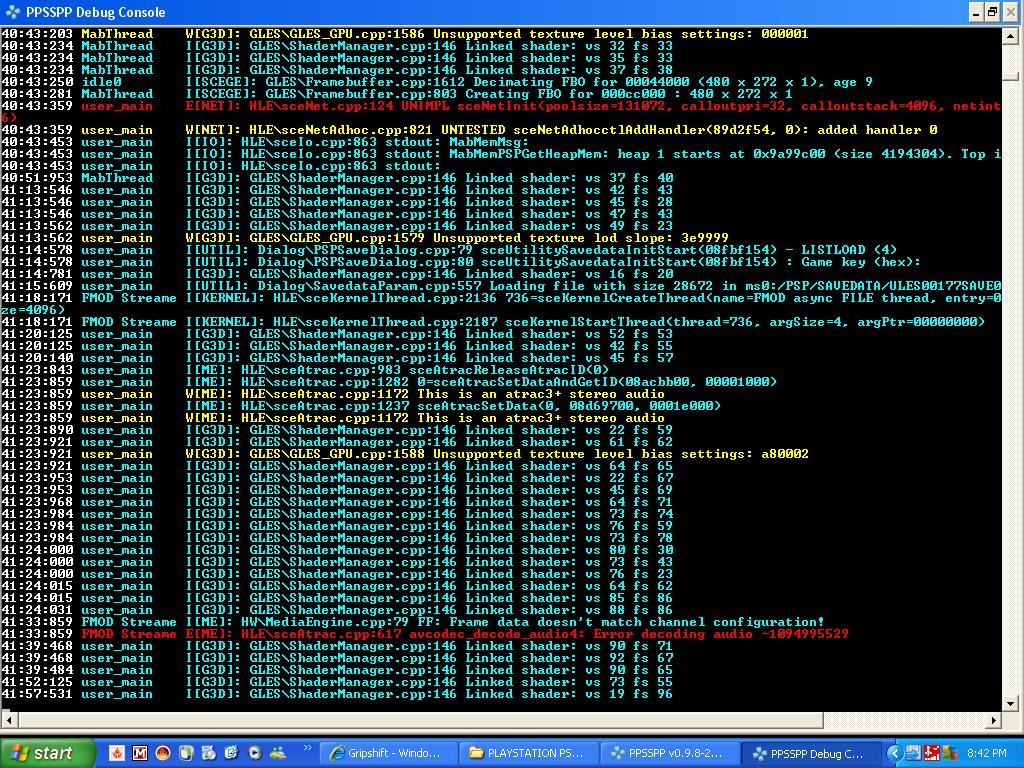Restore down the Debug Console window
This screenshot has height=768, width=1024.
[992, 12]
